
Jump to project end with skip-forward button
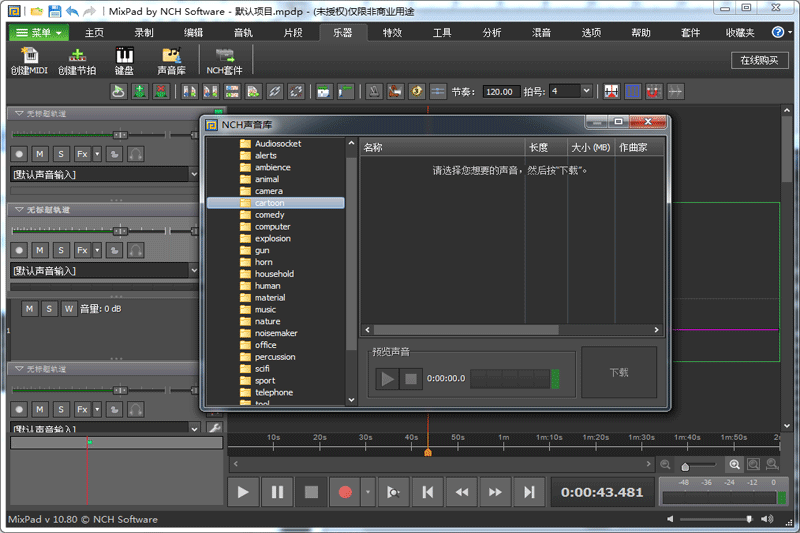(529, 492)
